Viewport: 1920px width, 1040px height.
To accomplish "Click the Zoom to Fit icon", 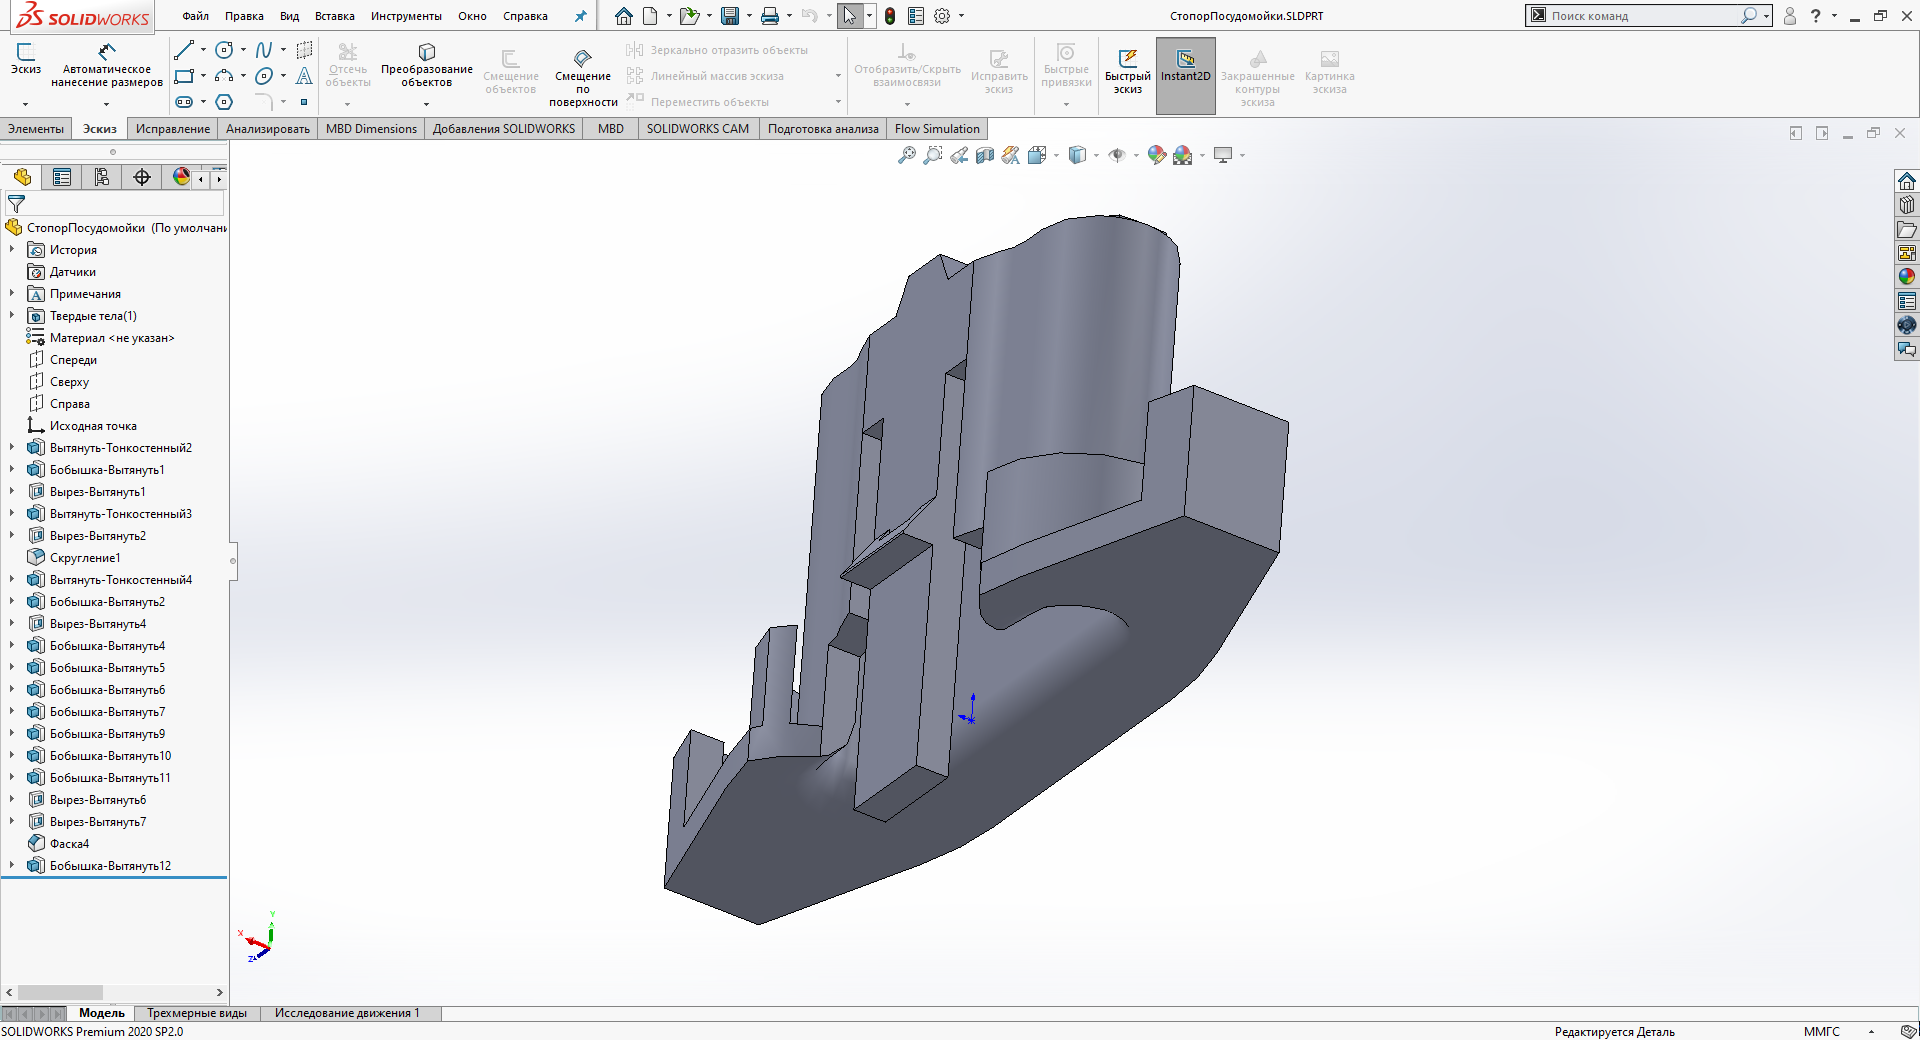I will pos(906,155).
